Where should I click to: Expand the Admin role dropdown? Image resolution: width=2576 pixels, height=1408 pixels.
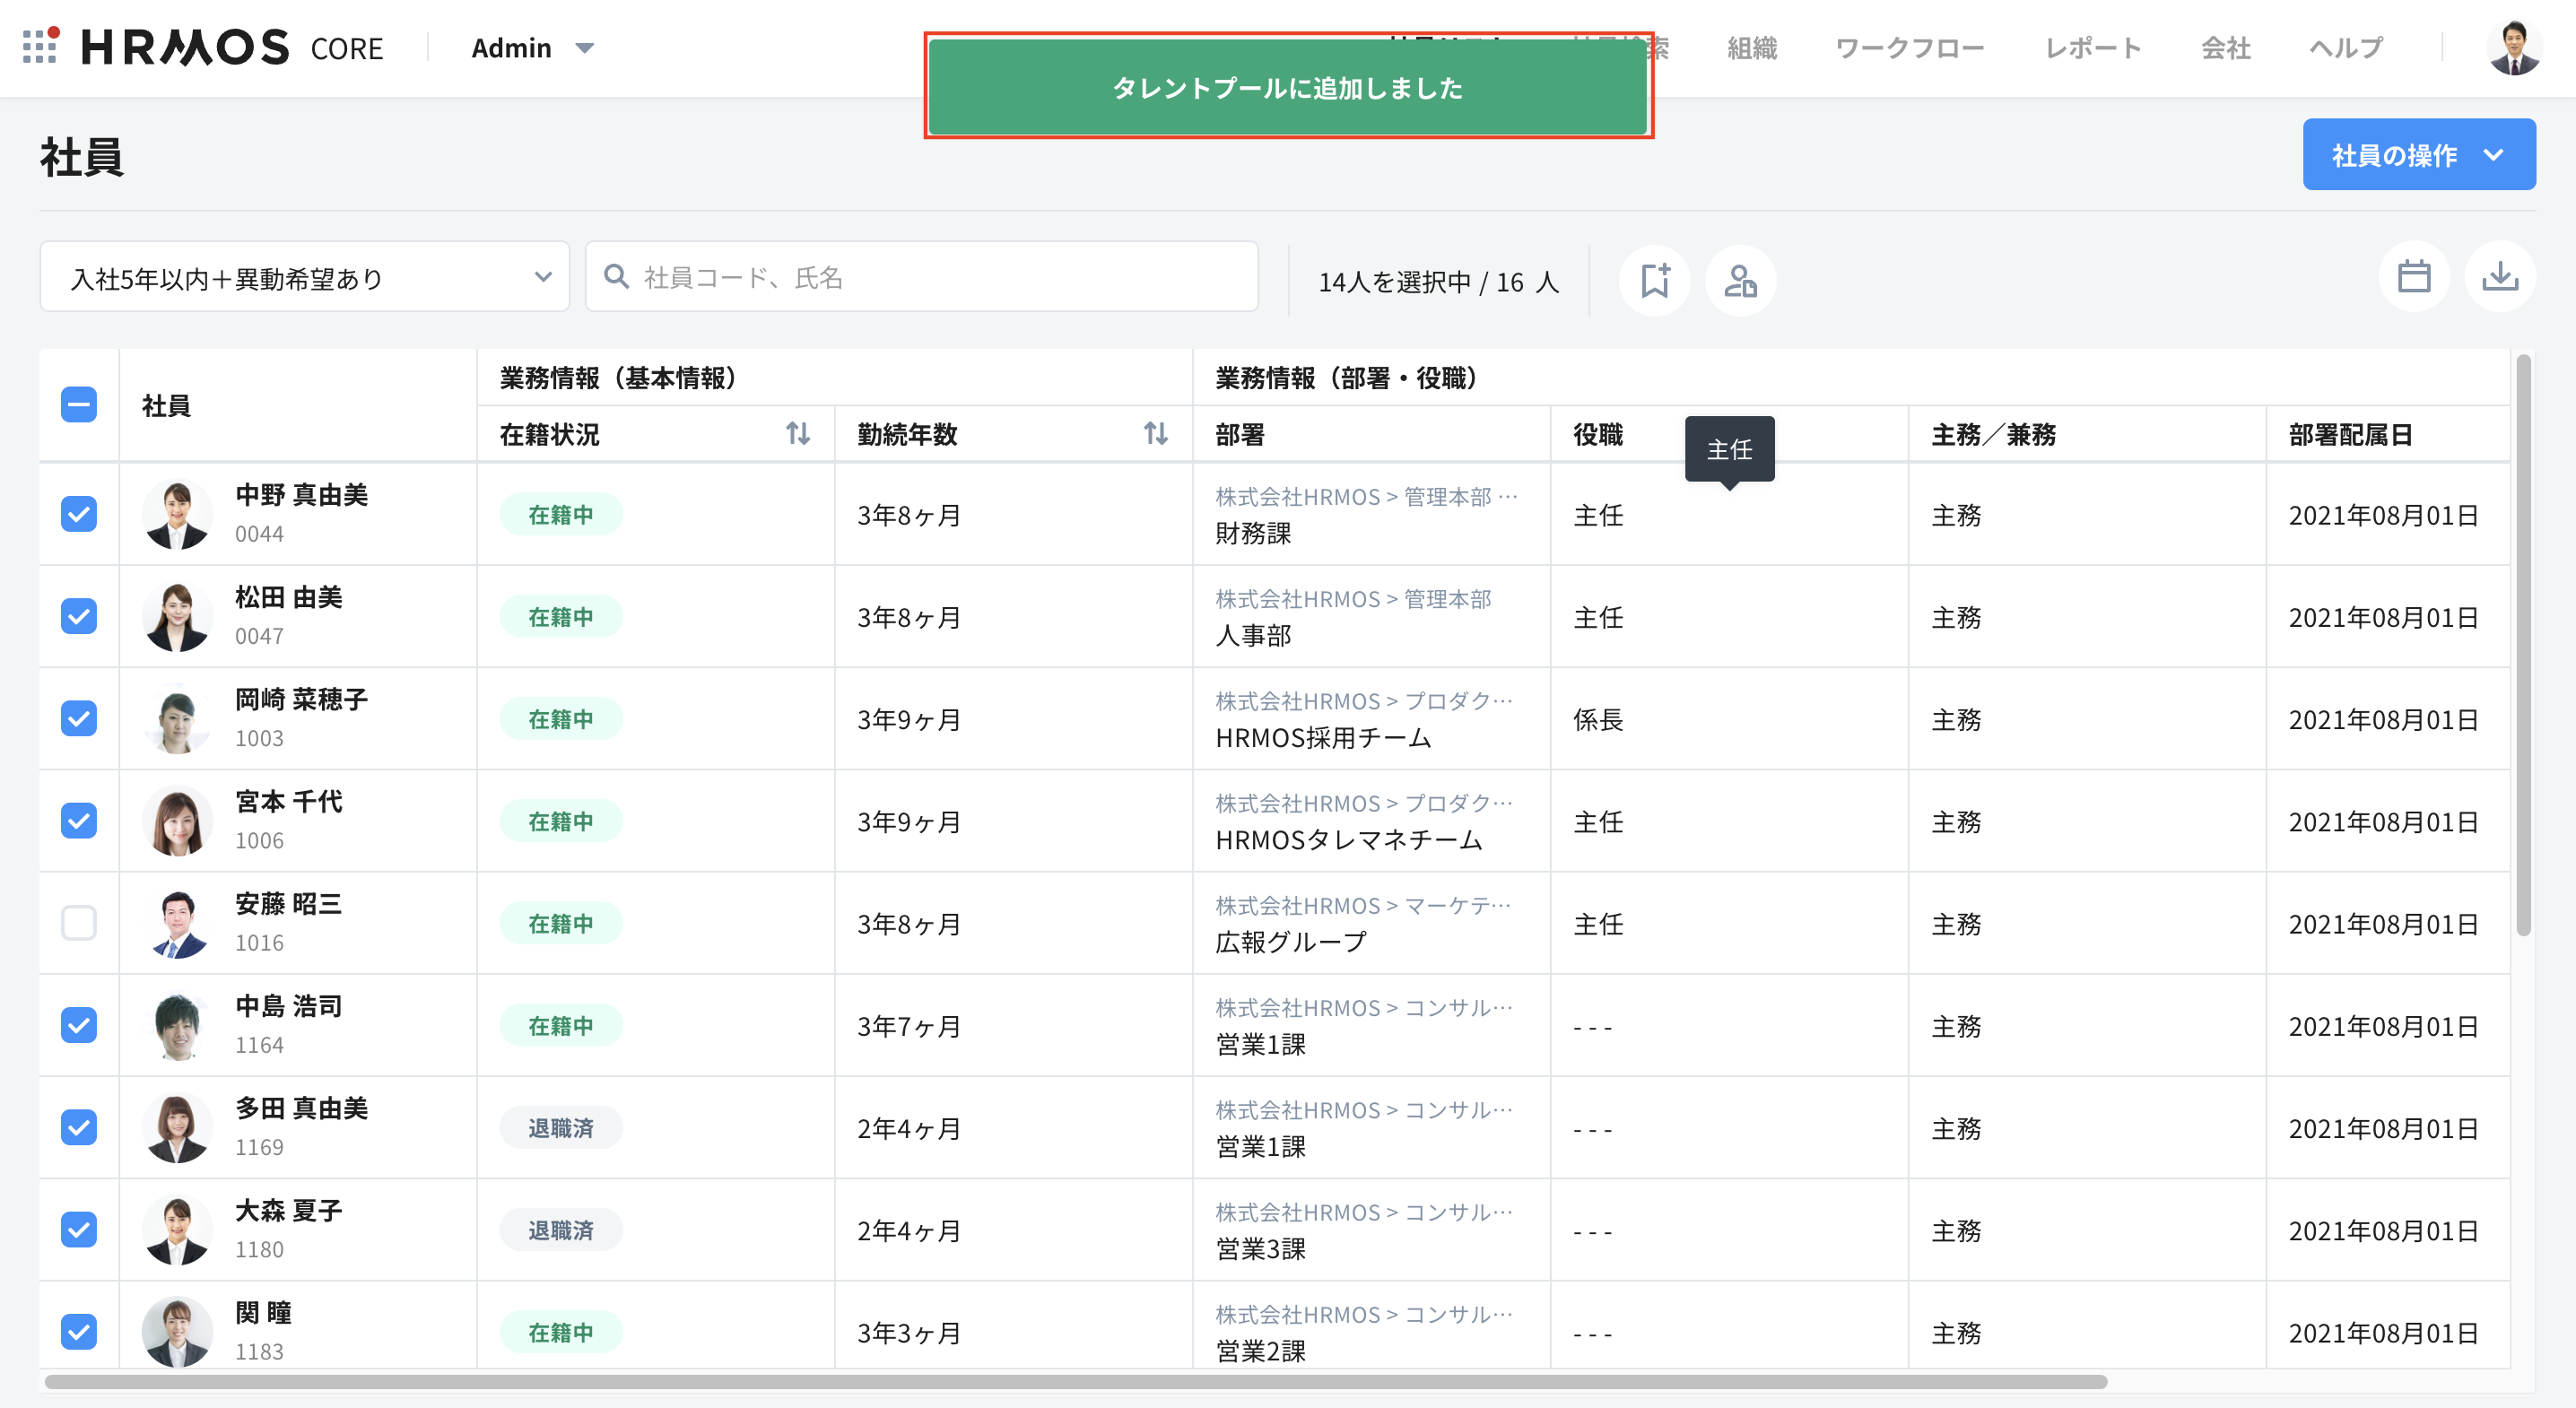(533, 48)
